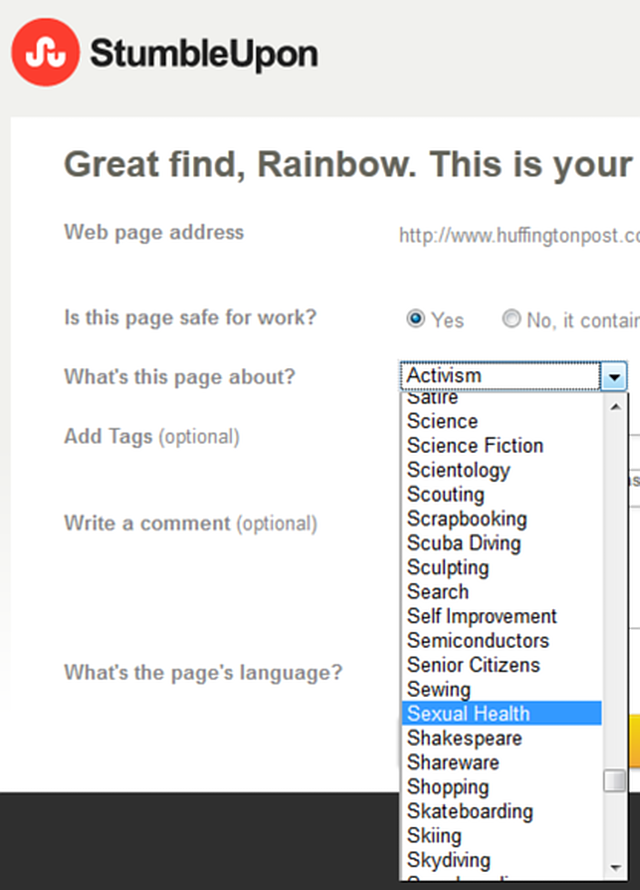The height and width of the screenshot is (890, 640).
Task: Select Skiing in the topic list
Action: [501, 836]
